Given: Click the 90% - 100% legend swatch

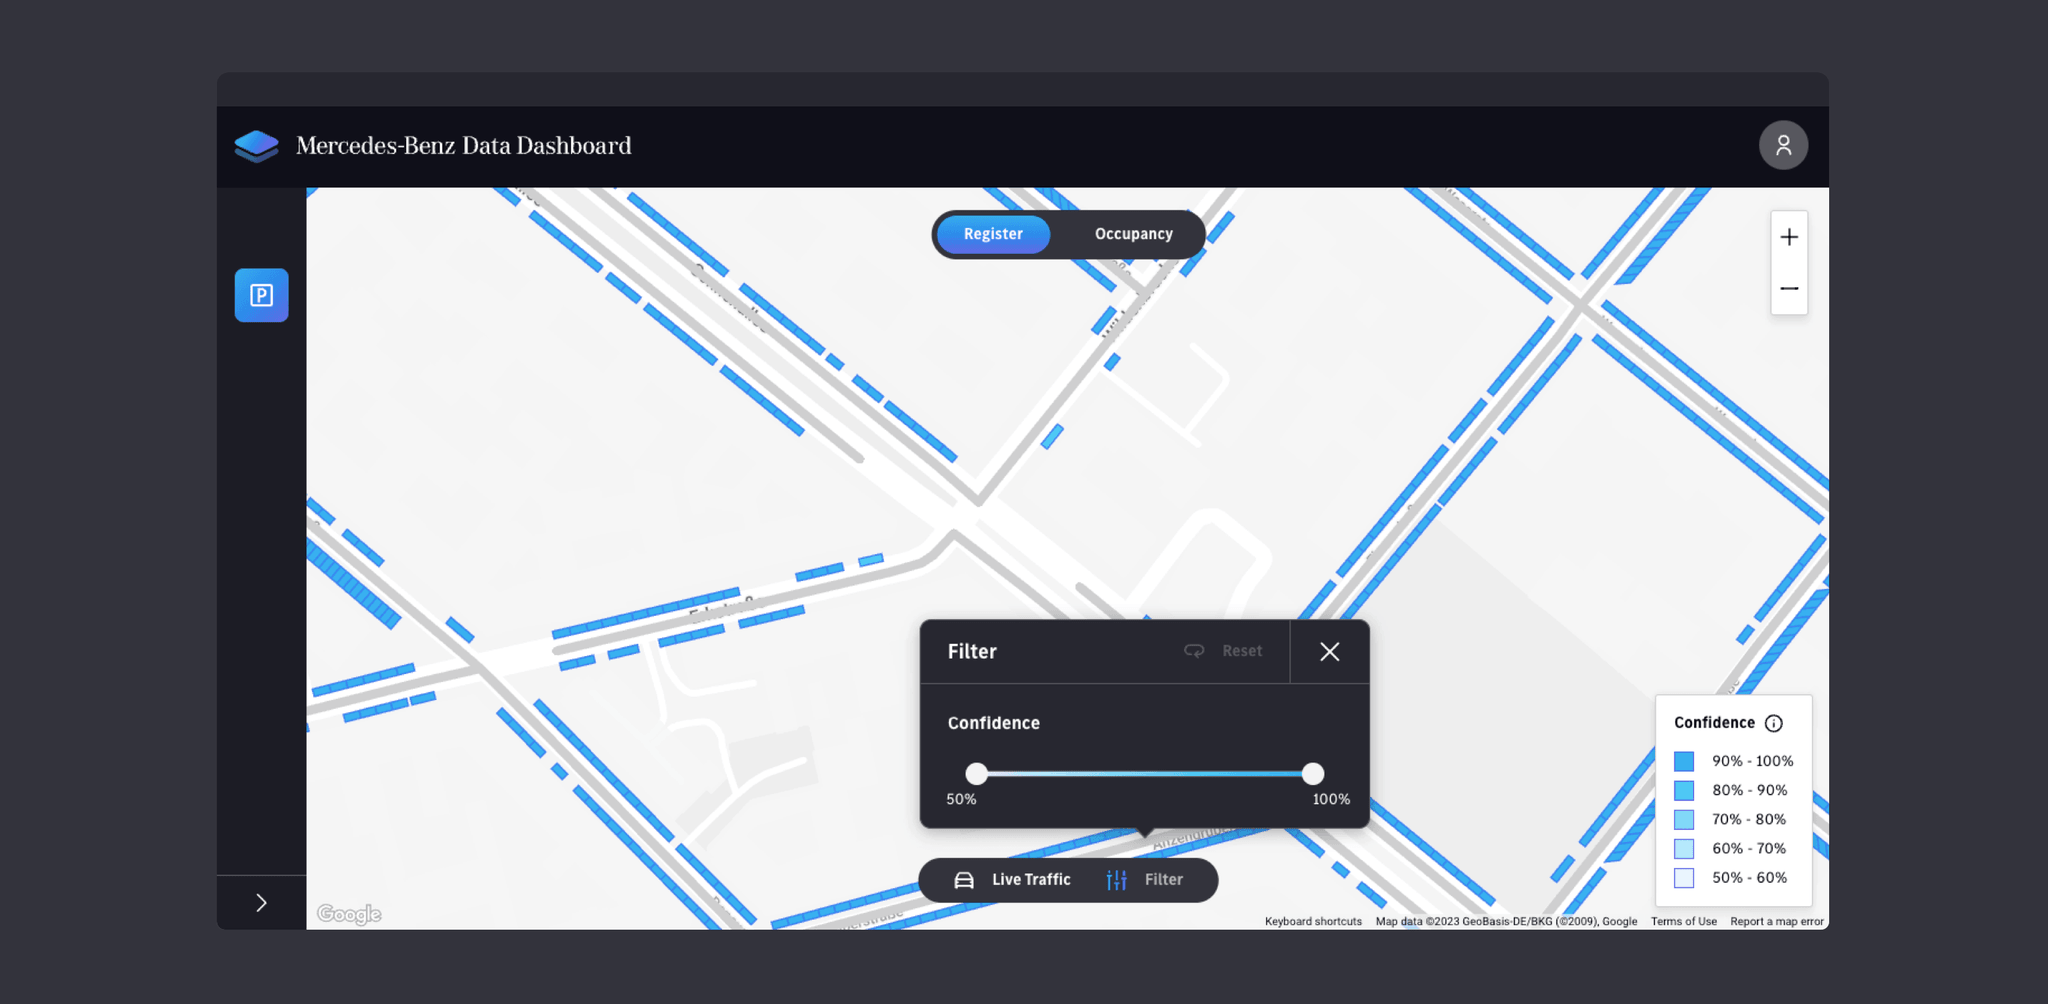Looking at the screenshot, I should [x=1684, y=761].
